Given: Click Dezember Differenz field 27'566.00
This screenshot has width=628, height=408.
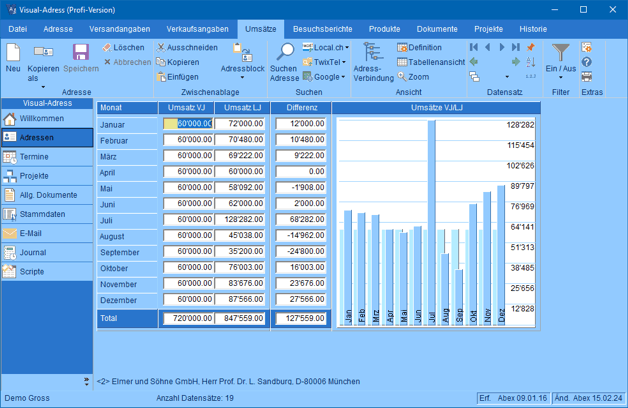Looking at the screenshot, I should [301, 299].
